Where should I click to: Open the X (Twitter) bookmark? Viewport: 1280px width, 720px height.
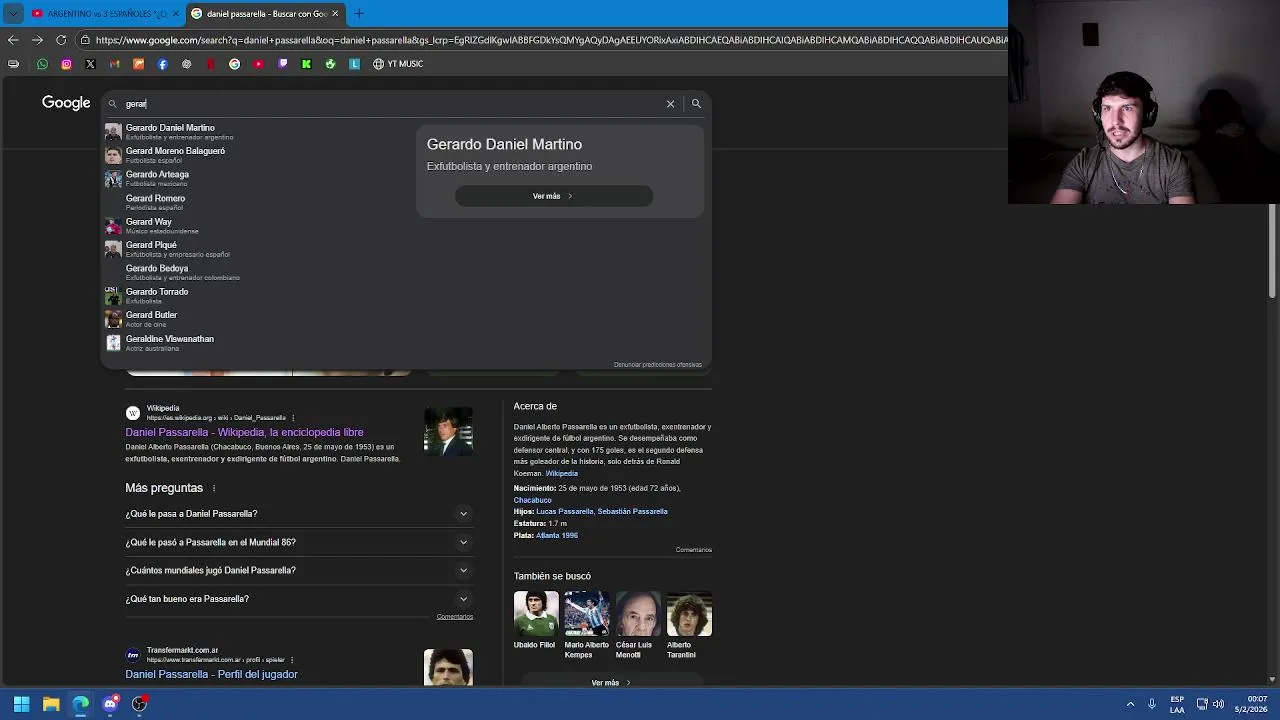90,64
